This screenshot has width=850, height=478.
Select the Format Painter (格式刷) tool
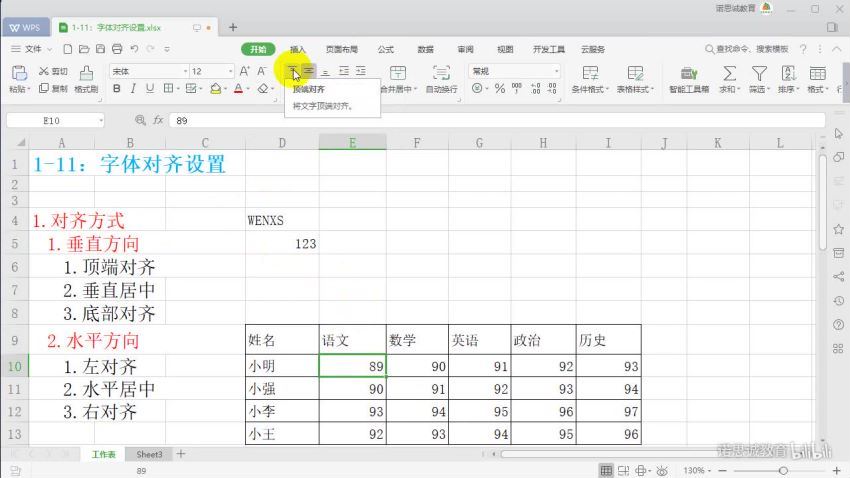coord(86,79)
